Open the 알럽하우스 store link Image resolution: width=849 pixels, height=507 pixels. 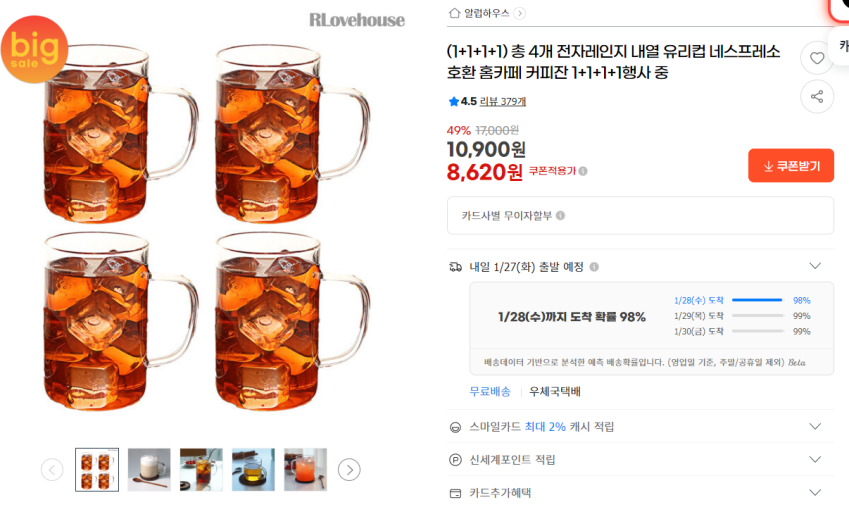click(487, 13)
